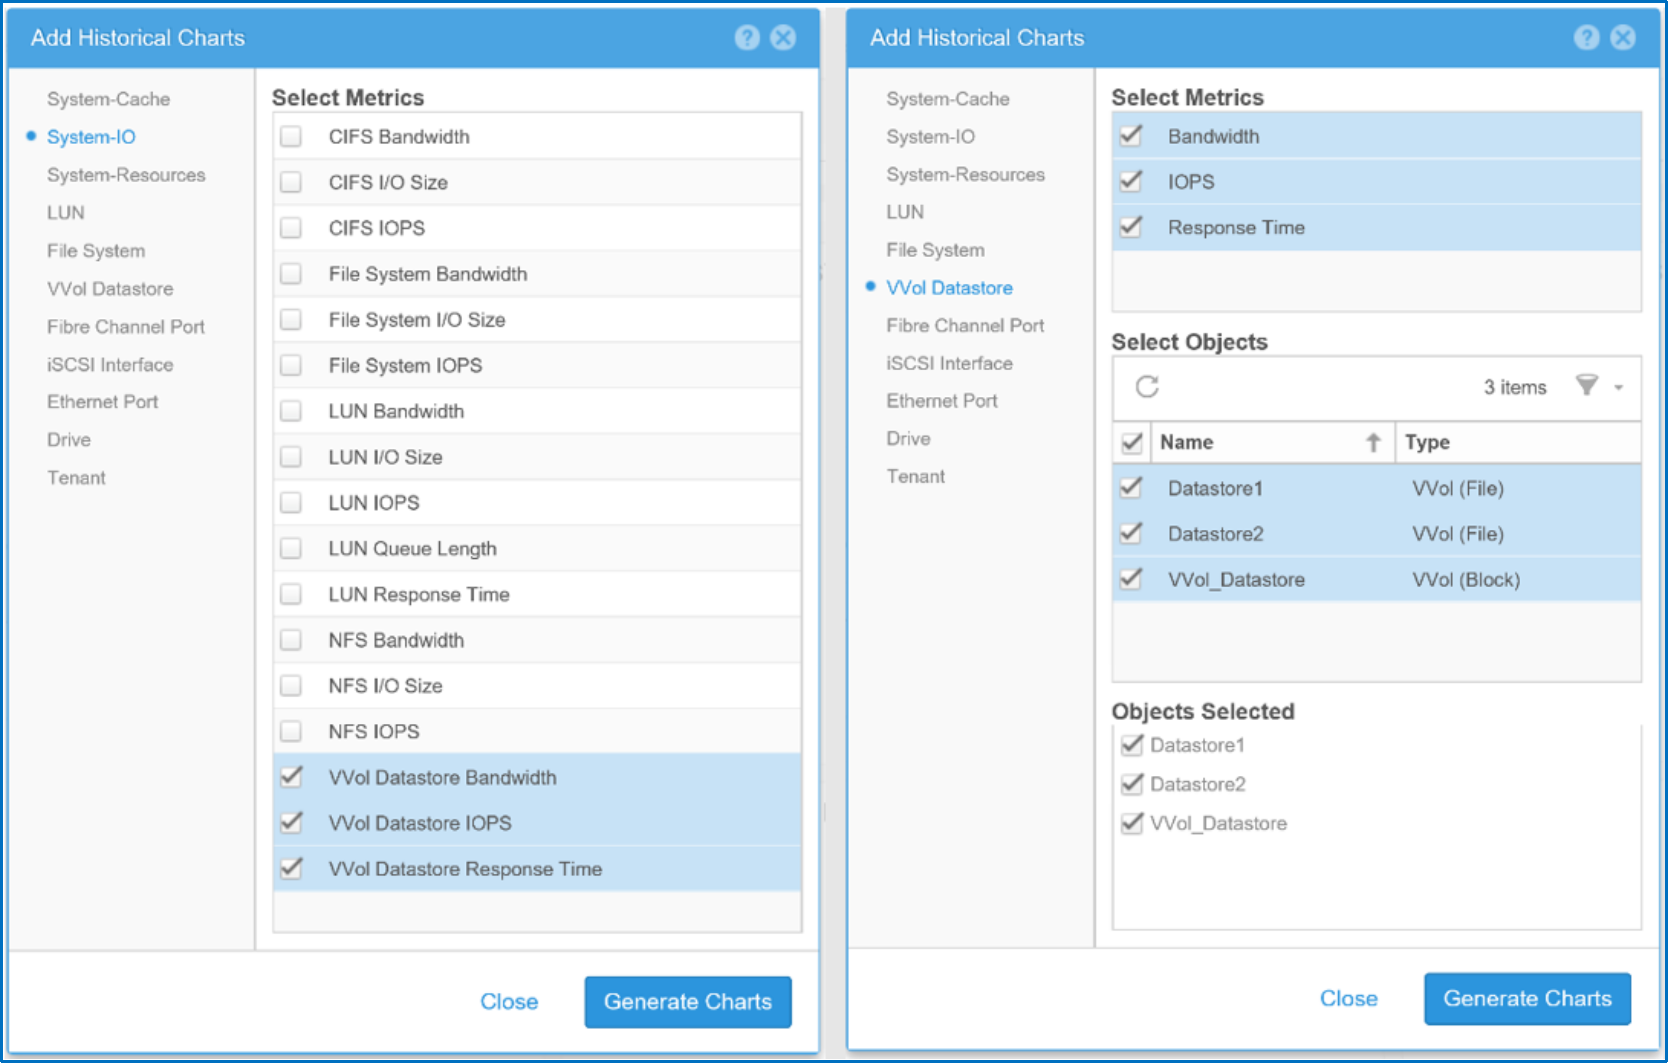Image resolution: width=1669 pixels, height=1063 pixels.
Task: Uncheck VVol_Datastore in Objects Selected list
Action: click(x=1132, y=823)
